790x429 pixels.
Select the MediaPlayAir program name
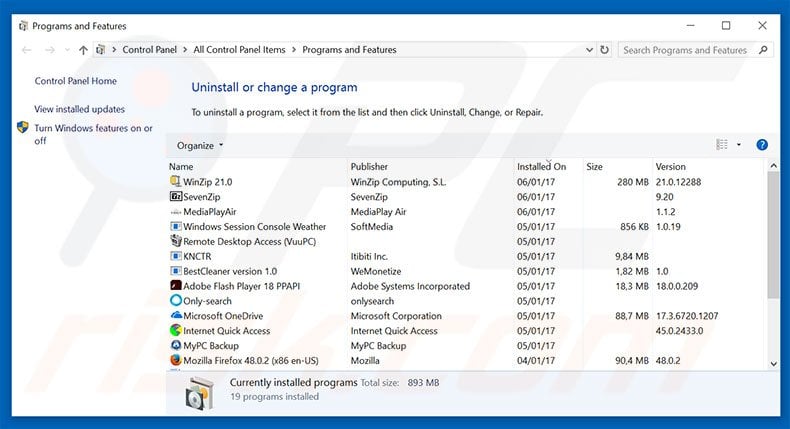tap(210, 212)
